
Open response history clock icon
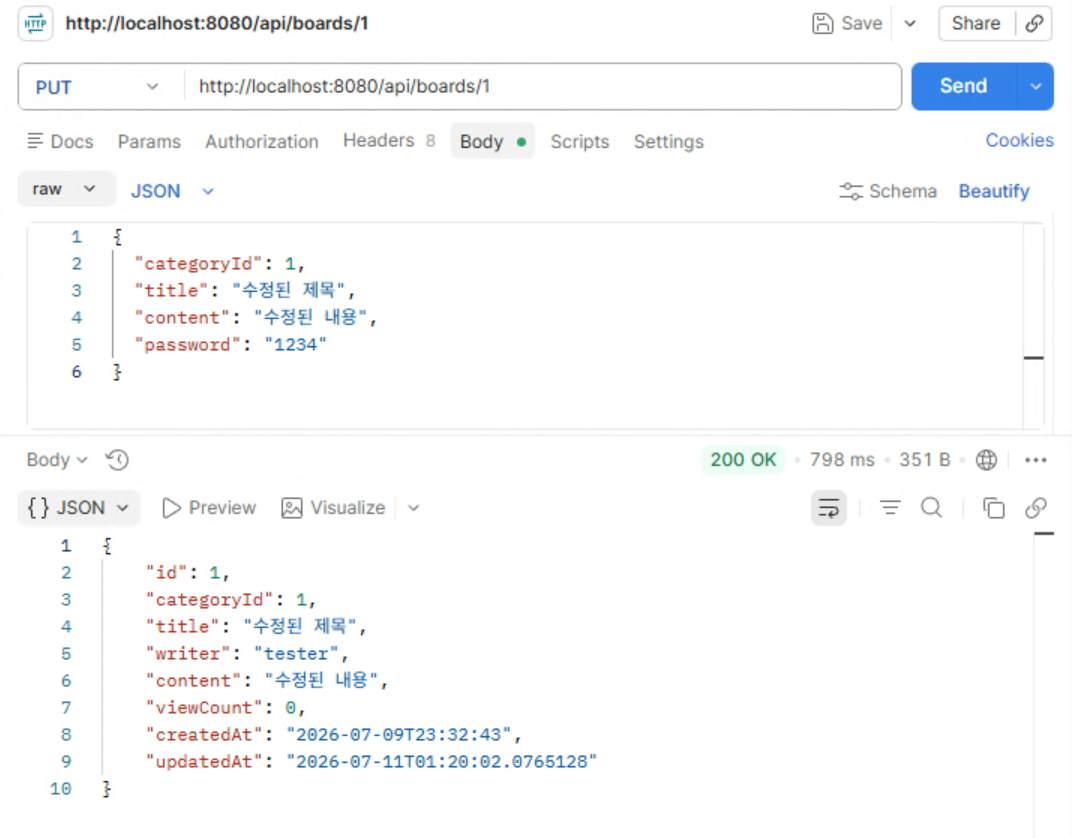coord(118,459)
